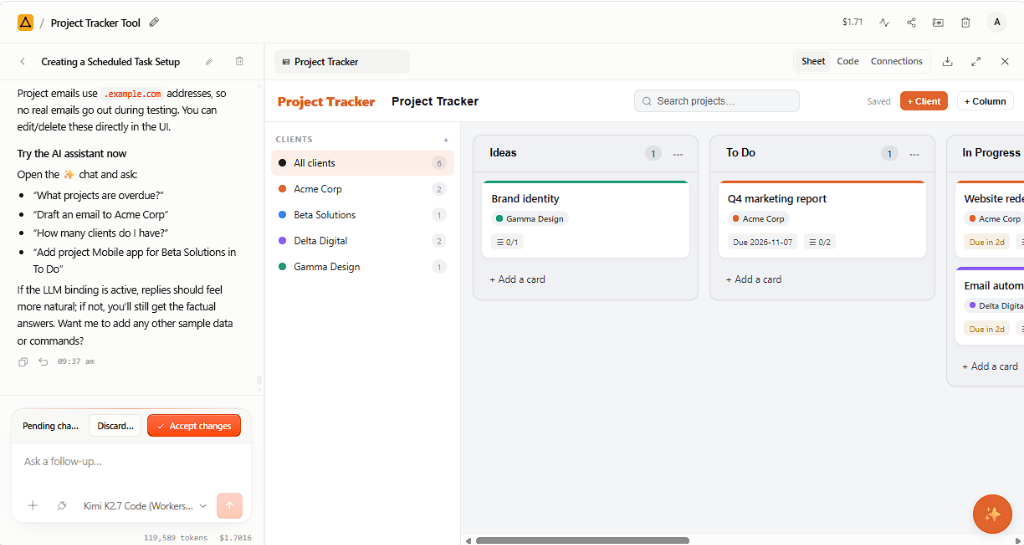
Task: Open the Brand identity card
Action: [x=585, y=220]
